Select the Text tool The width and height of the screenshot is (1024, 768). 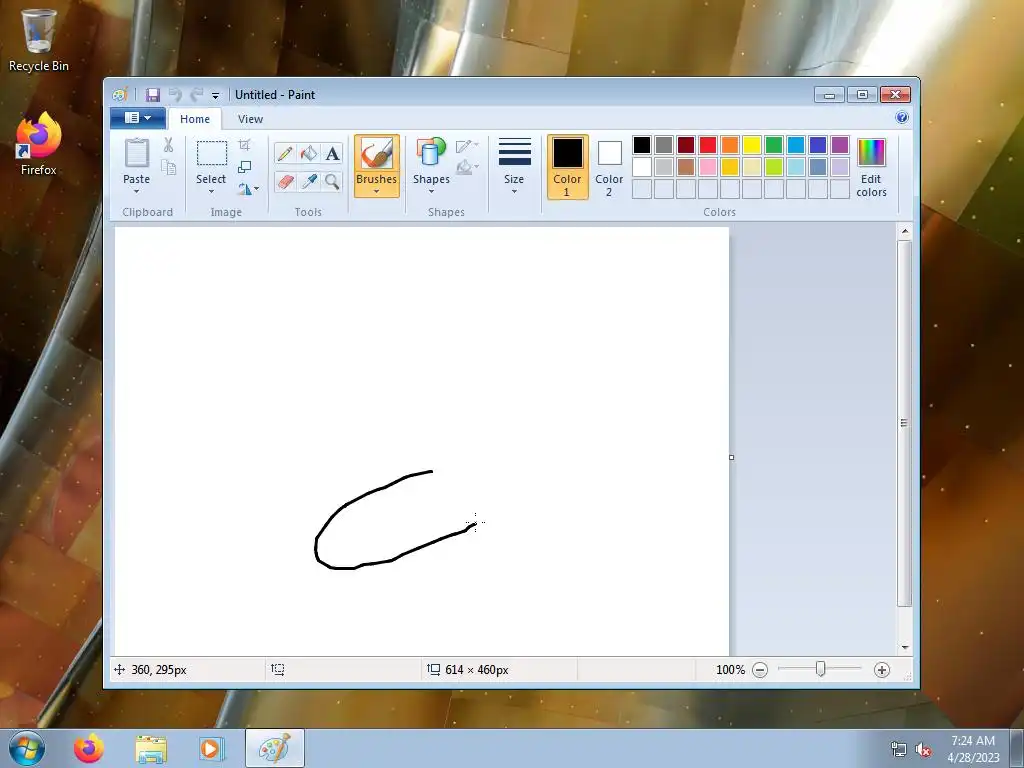(x=332, y=153)
